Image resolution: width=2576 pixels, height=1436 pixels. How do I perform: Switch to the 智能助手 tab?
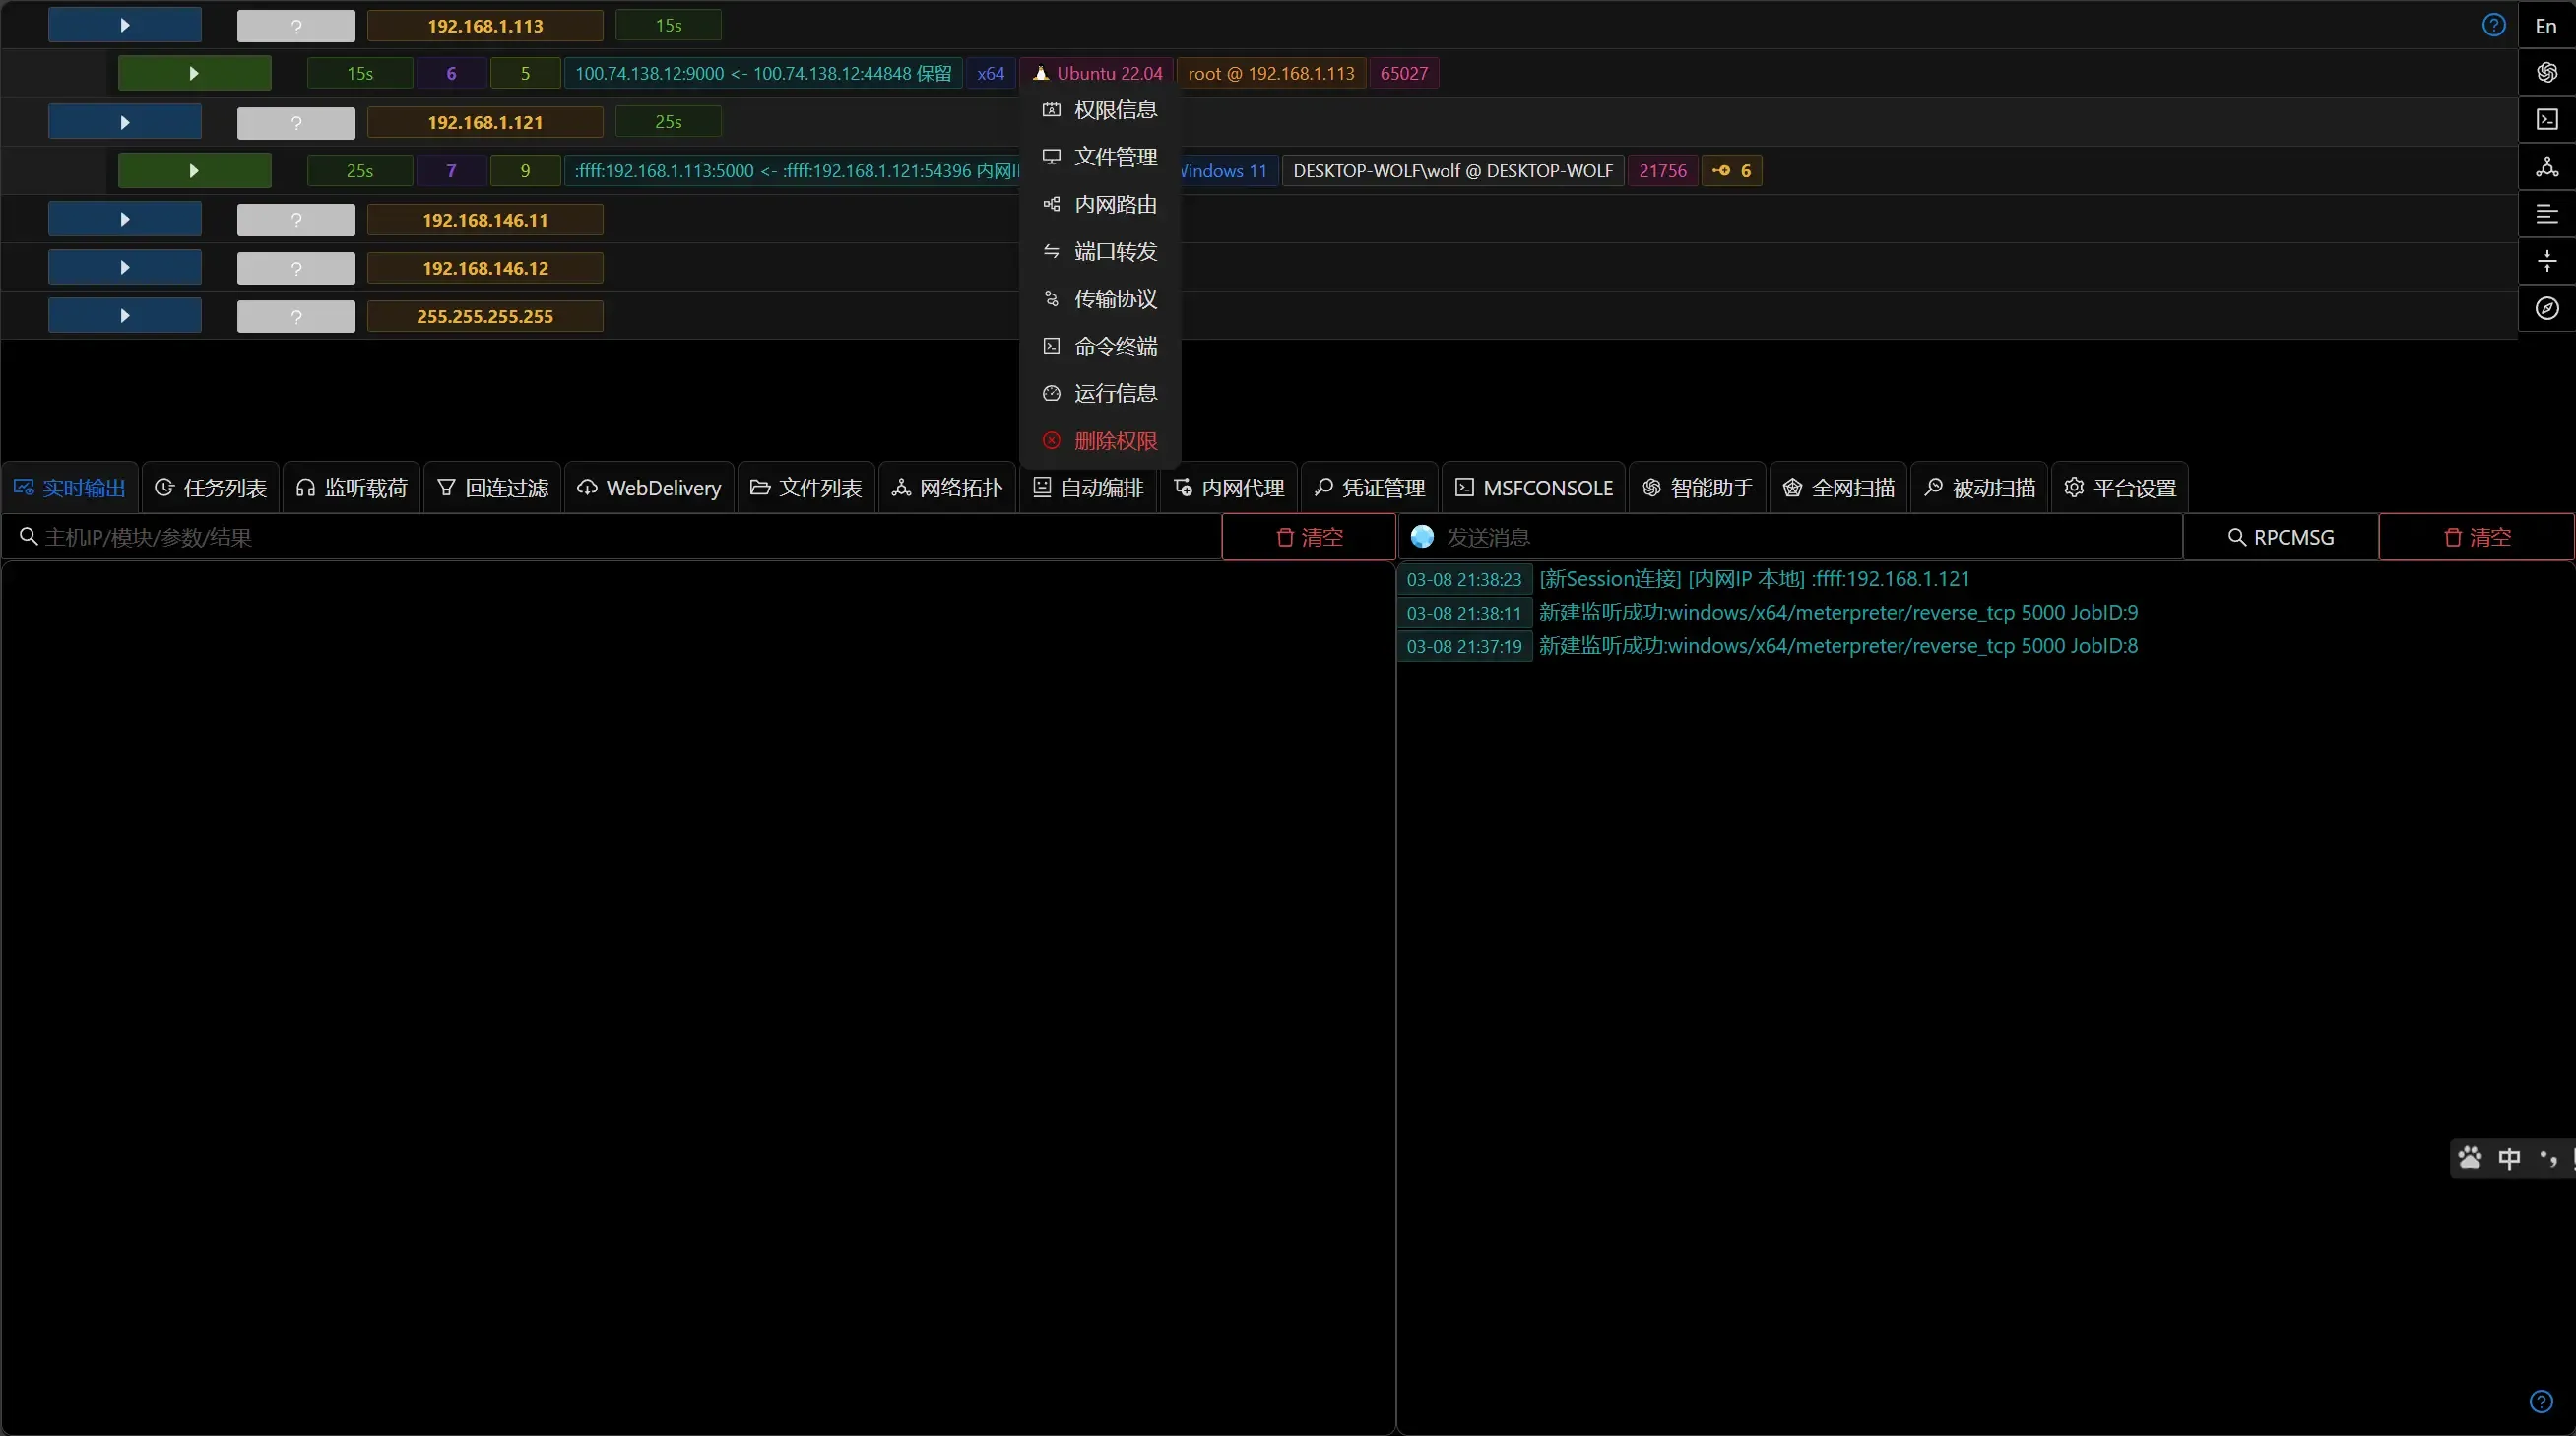click(1698, 488)
